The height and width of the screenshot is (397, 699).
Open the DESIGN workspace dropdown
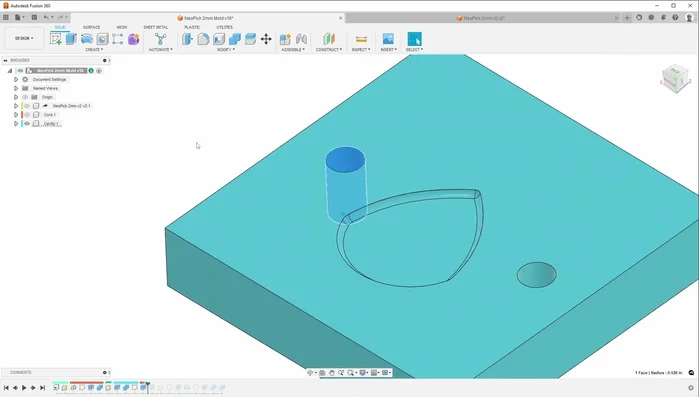point(24,38)
